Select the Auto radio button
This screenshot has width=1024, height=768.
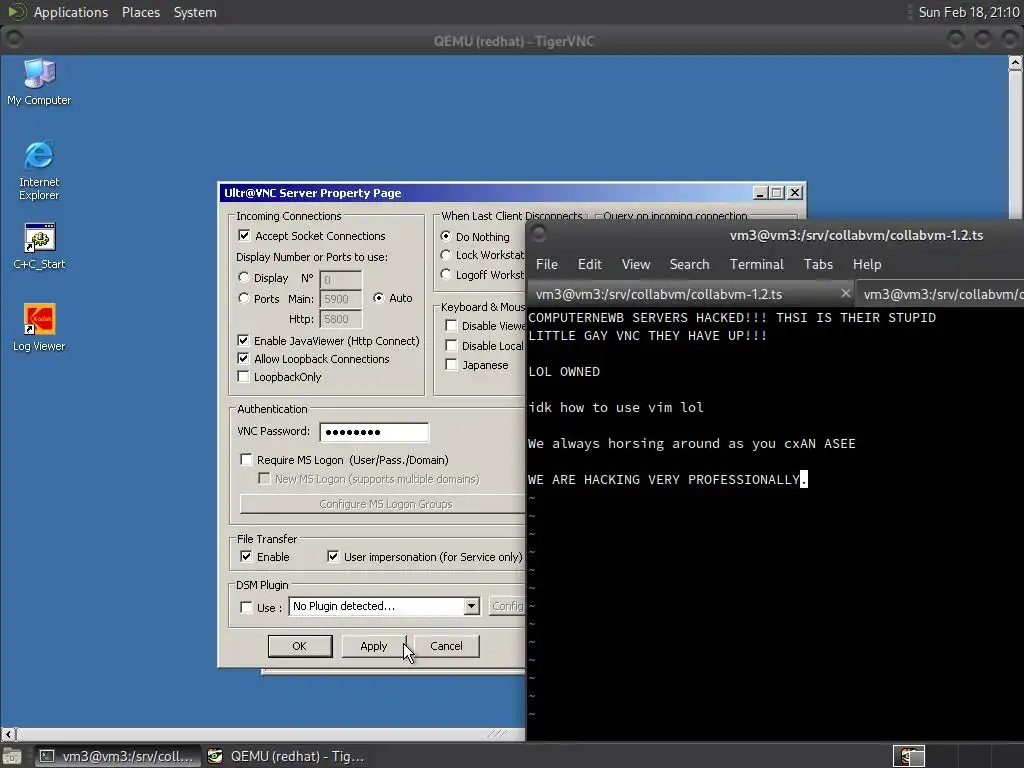tap(379, 298)
